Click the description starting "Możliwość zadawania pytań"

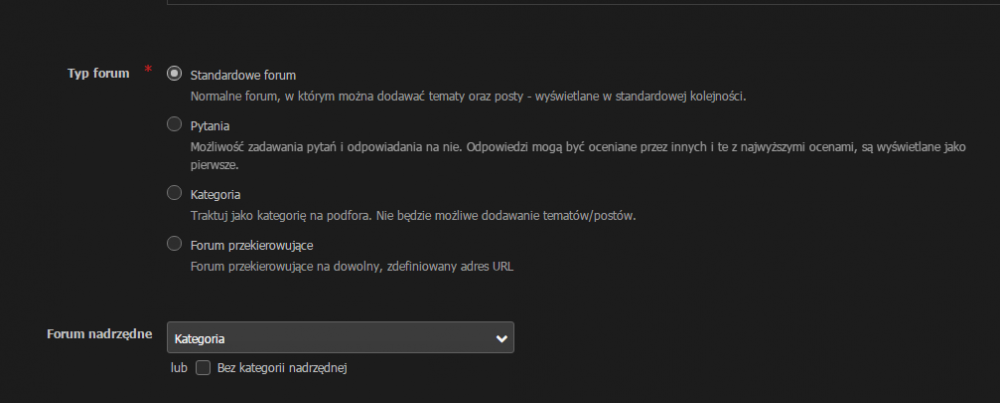[577, 148]
